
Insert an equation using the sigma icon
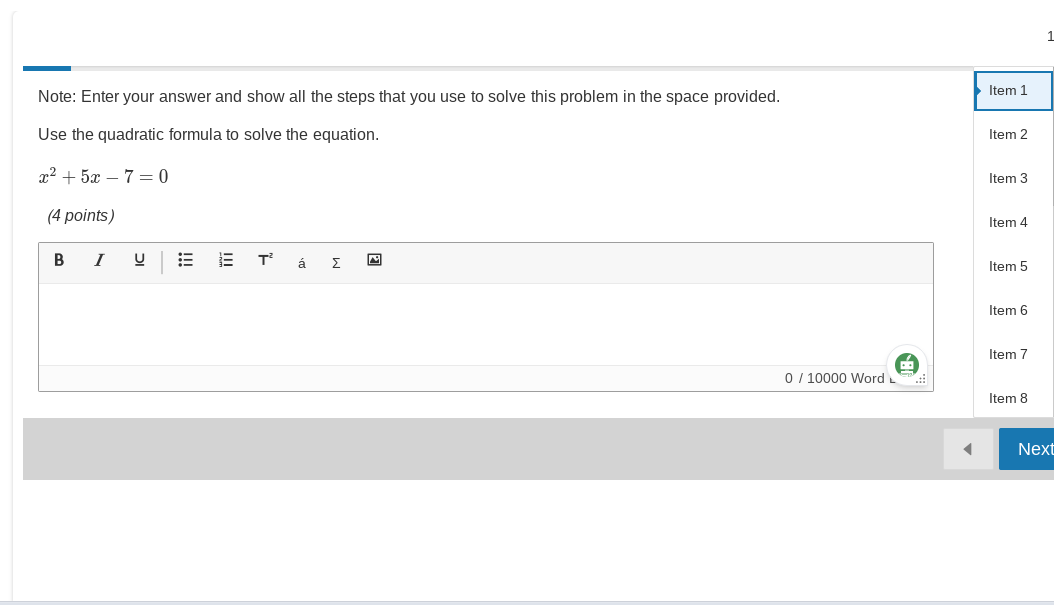(335, 262)
